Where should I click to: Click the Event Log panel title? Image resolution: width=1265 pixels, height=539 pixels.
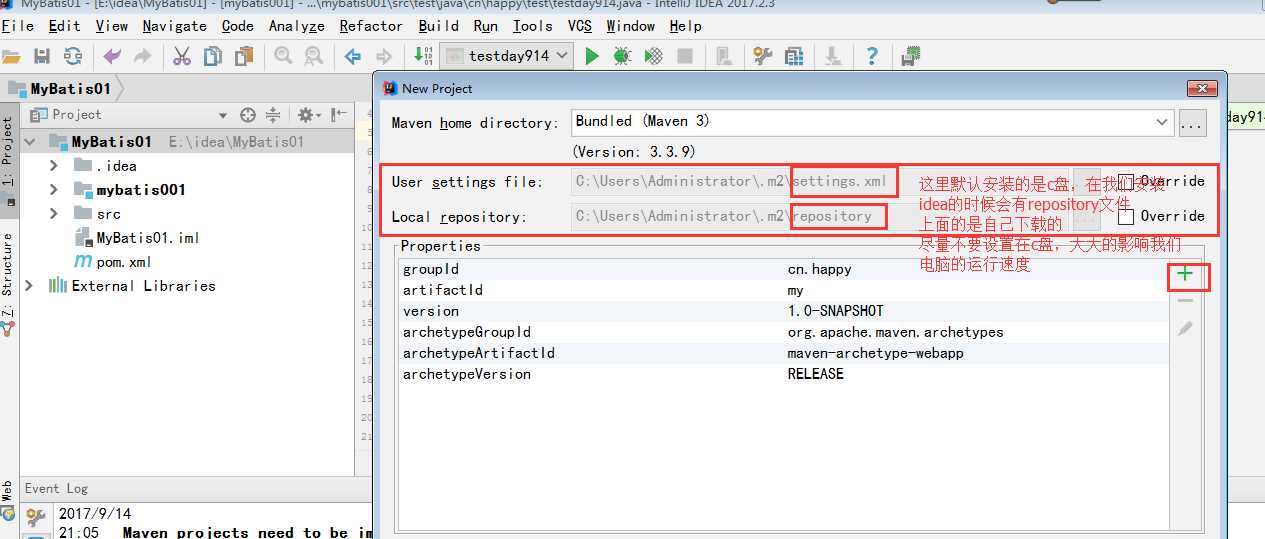[x=56, y=488]
